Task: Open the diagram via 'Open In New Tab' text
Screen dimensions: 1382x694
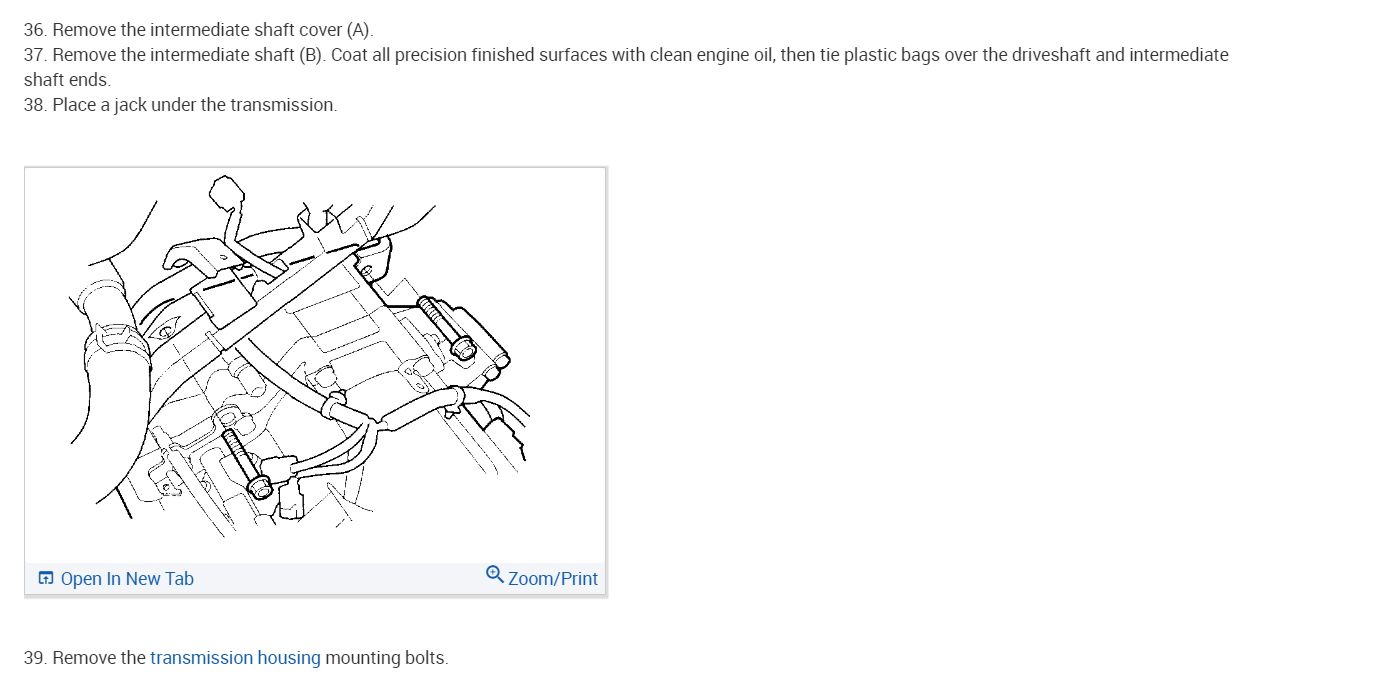Action: tap(127, 578)
